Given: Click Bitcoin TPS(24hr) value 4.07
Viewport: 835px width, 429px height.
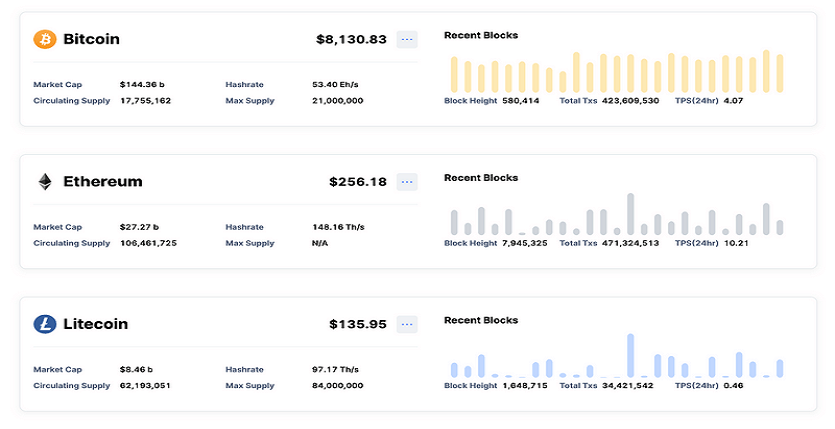Looking at the screenshot, I should [733, 101].
